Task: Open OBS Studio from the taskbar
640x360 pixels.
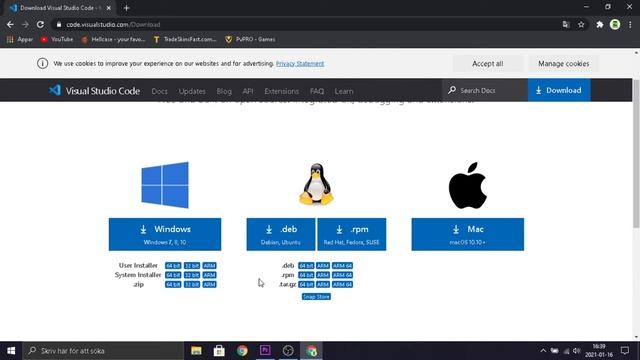Action: click(288, 351)
